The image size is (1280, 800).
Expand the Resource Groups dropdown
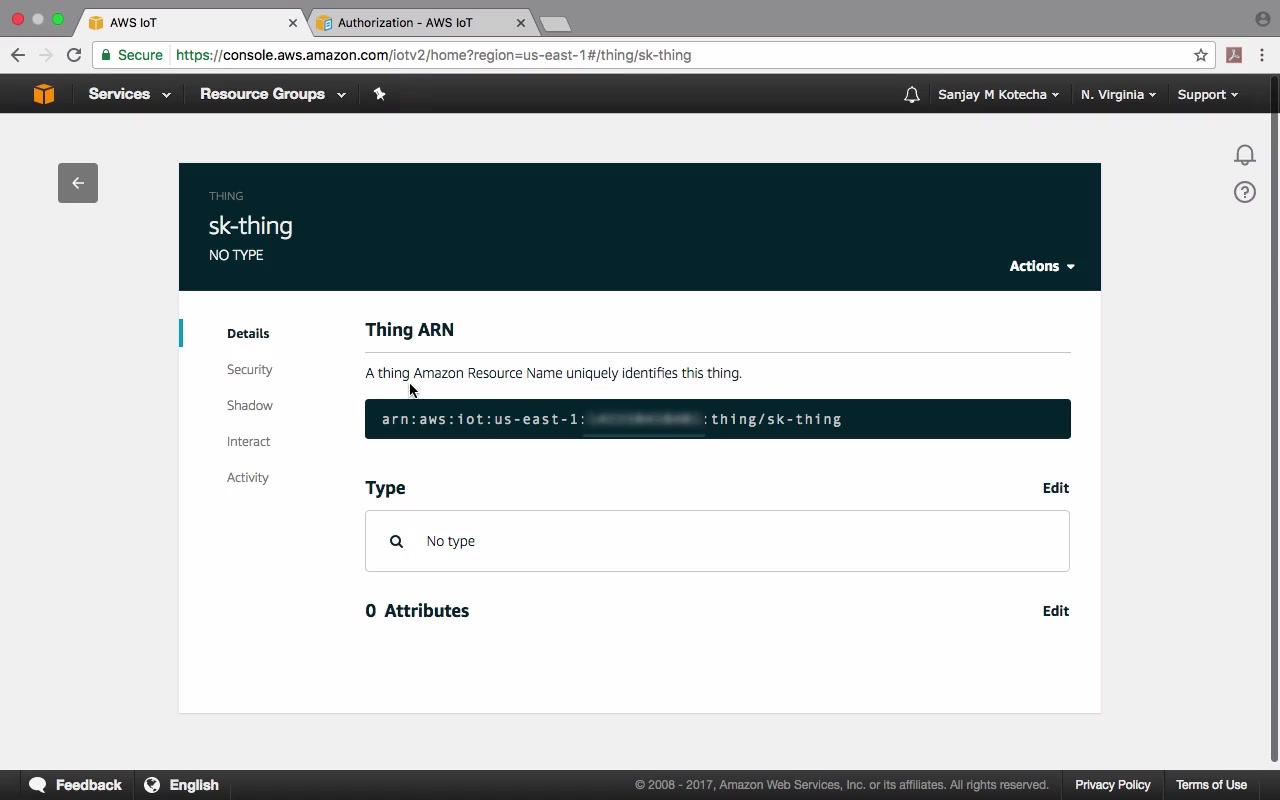(x=273, y=94)
